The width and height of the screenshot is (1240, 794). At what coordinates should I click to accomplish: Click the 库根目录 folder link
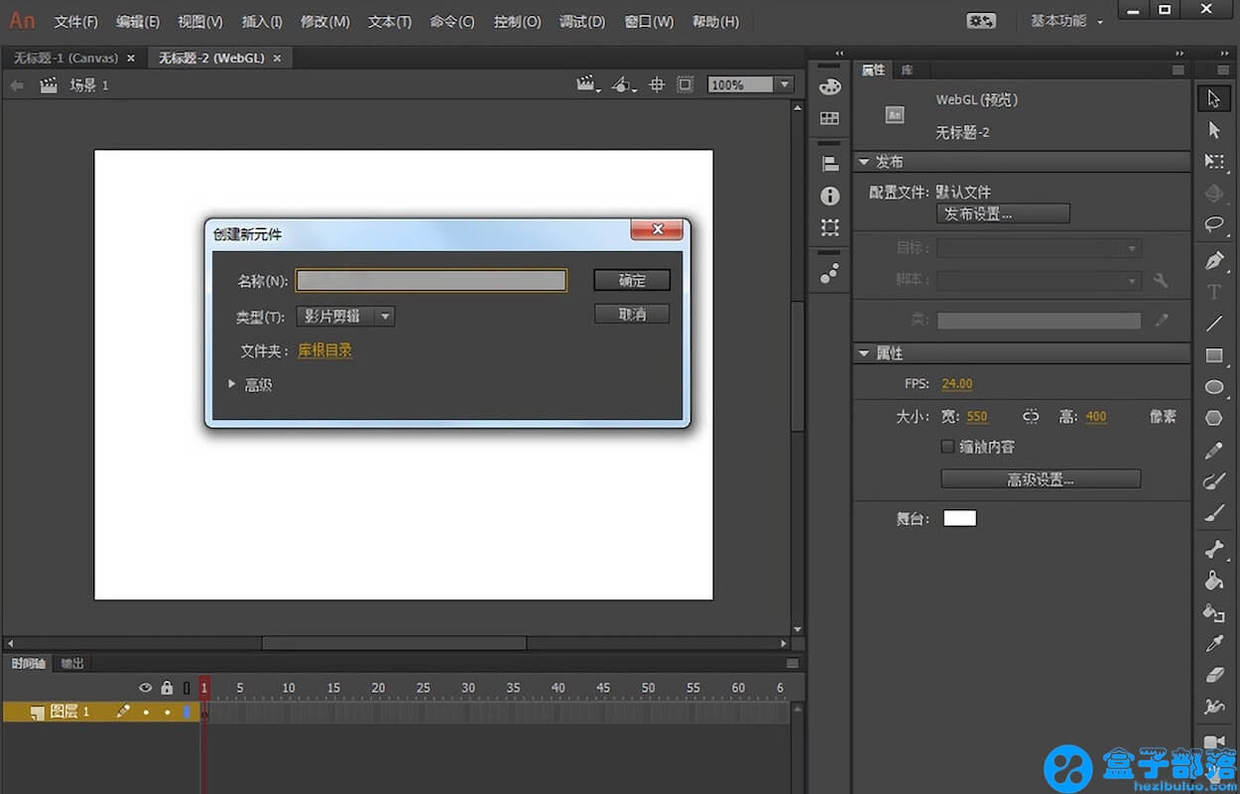tap(325, 351)
